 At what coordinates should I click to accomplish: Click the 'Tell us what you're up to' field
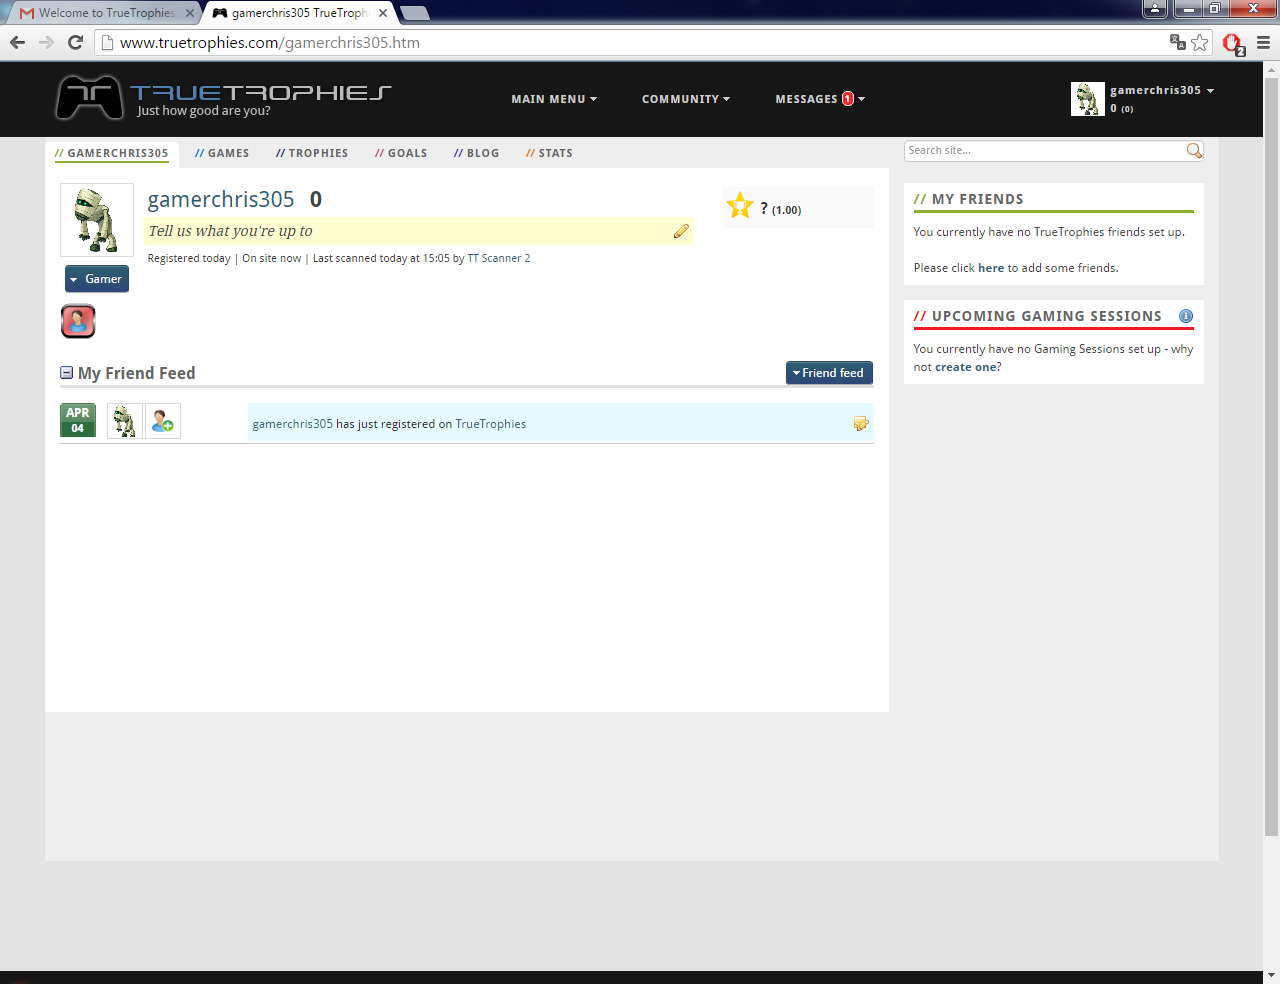[418, 231]
